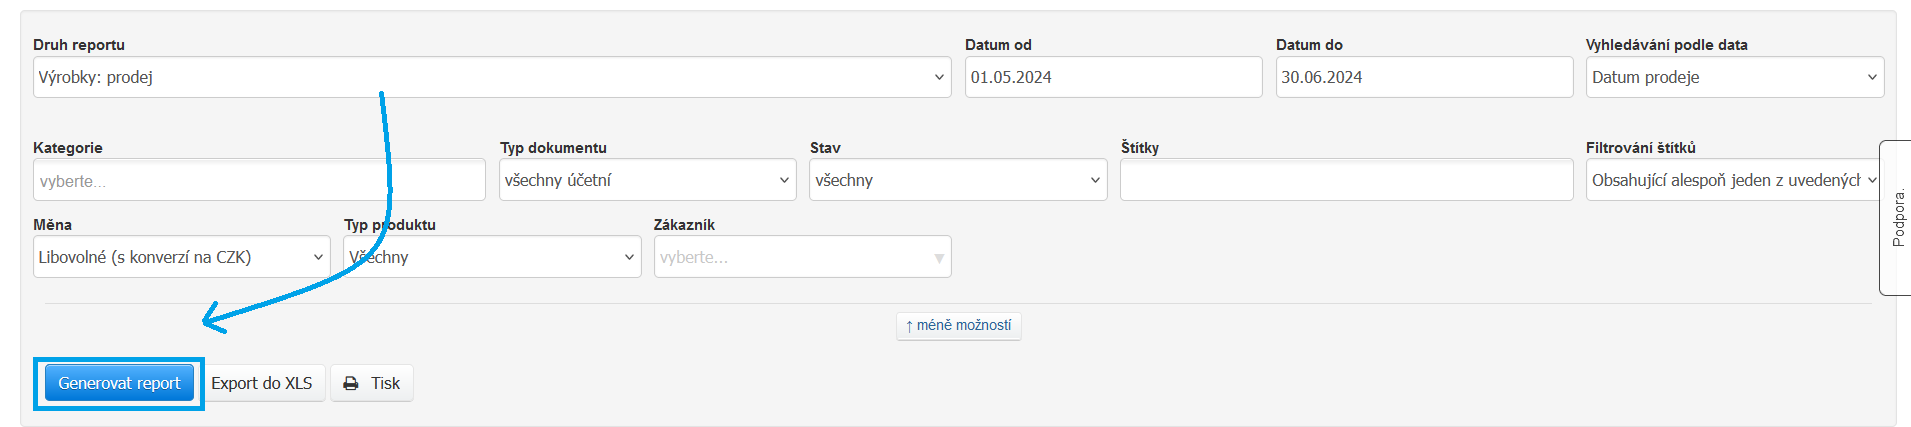Expand the Filtrování štítků dropdown
This screenshot has height=427, width=1911.
coord(1734,180)
